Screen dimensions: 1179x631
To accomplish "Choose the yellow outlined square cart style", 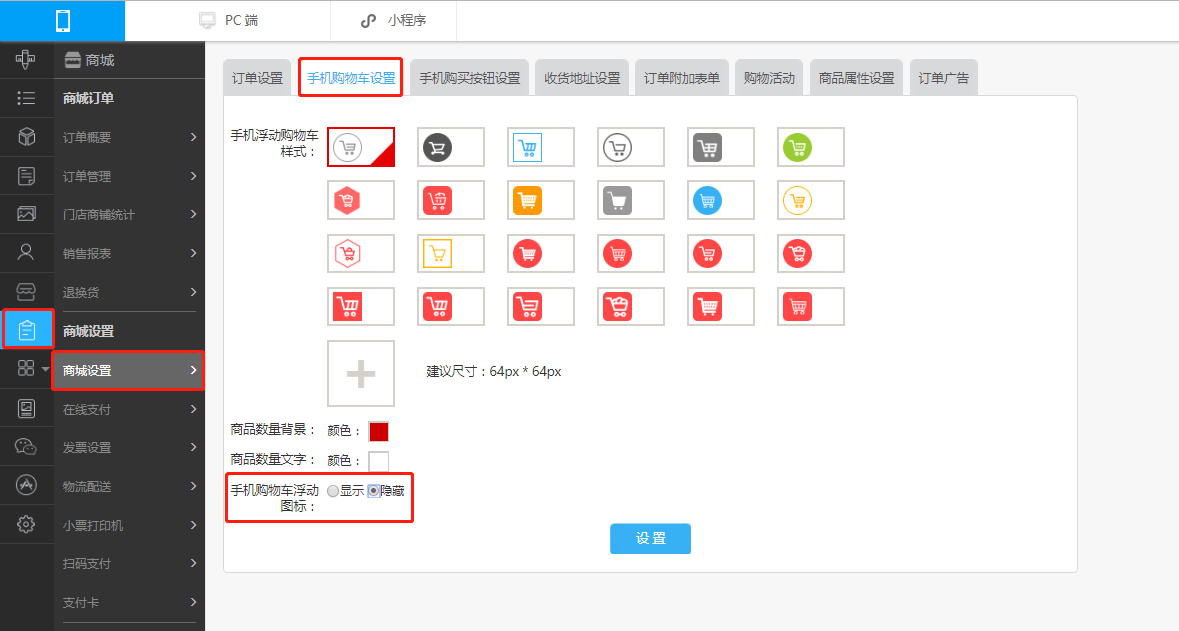I will [x=450, y=253].
